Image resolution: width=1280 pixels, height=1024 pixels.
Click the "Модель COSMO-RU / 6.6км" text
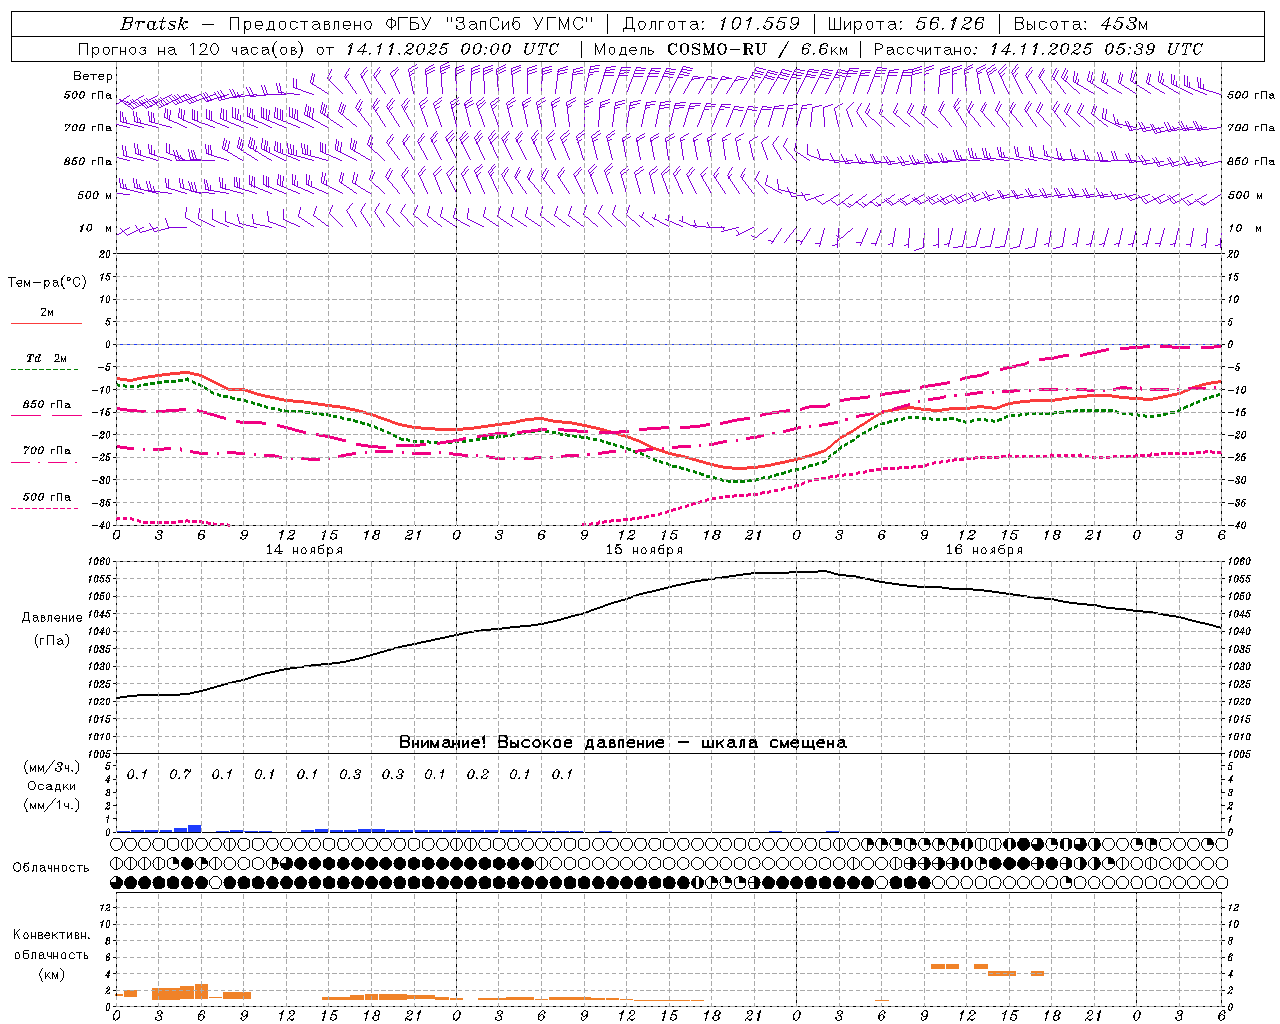tap(721, 49)
